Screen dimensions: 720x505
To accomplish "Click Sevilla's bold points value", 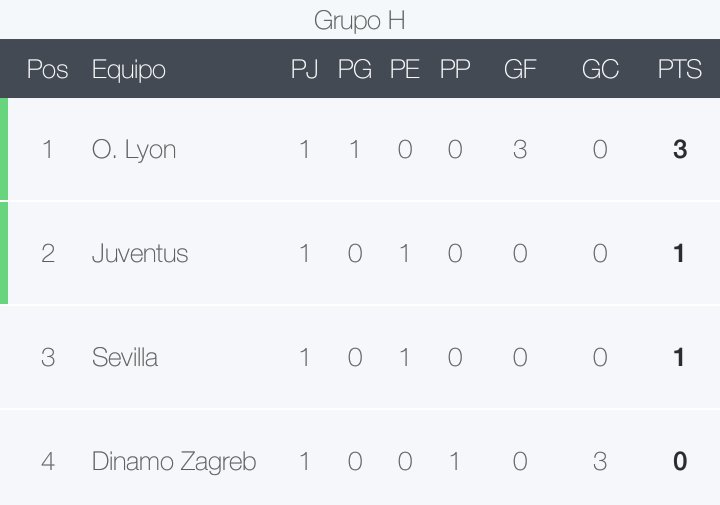I will point(680,357).
